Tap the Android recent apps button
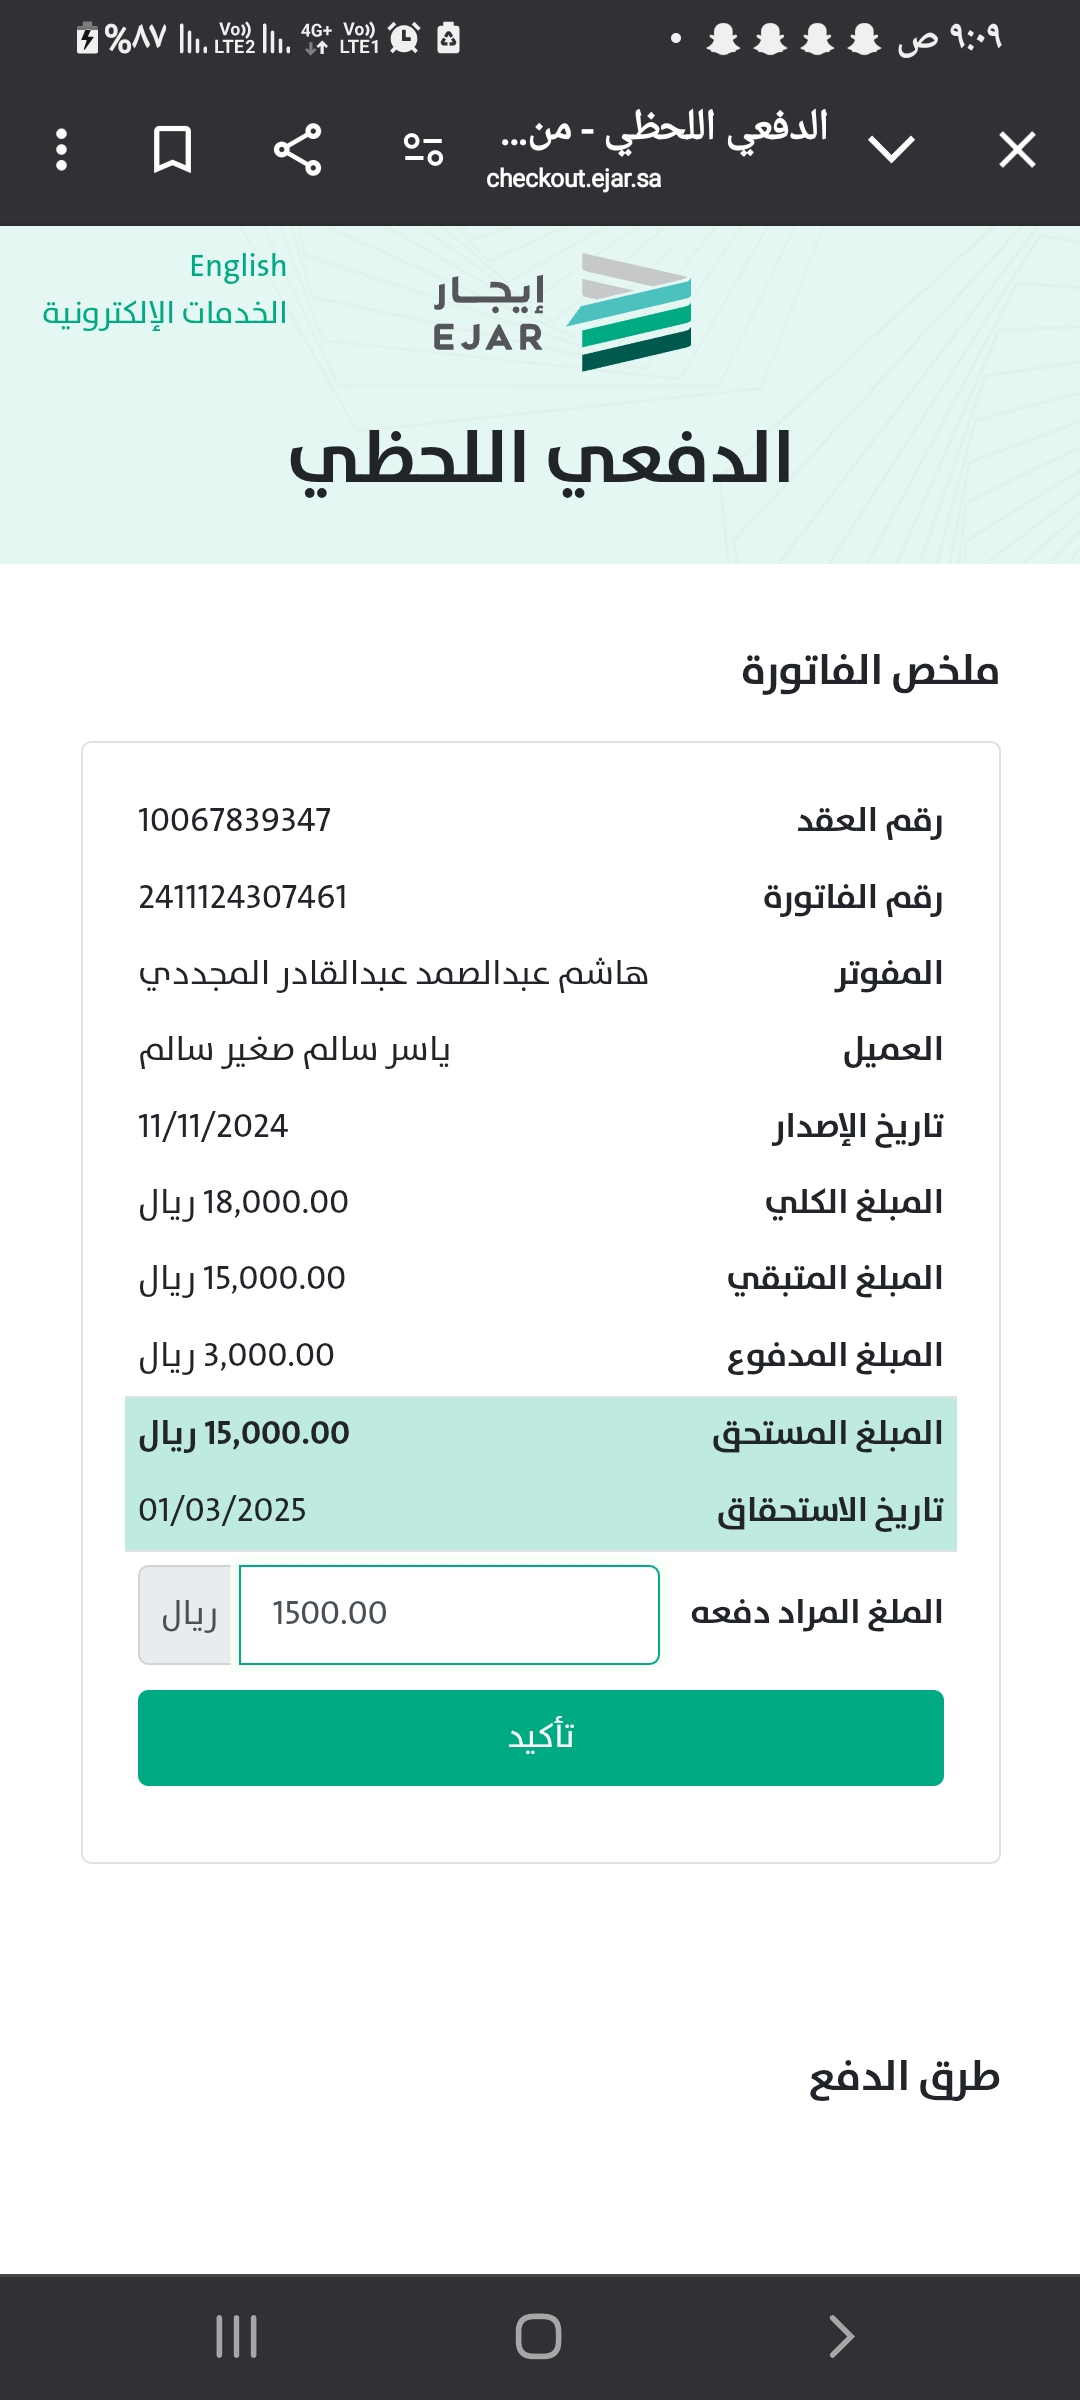1080x2400 pixels. [x=237, y=2337]
